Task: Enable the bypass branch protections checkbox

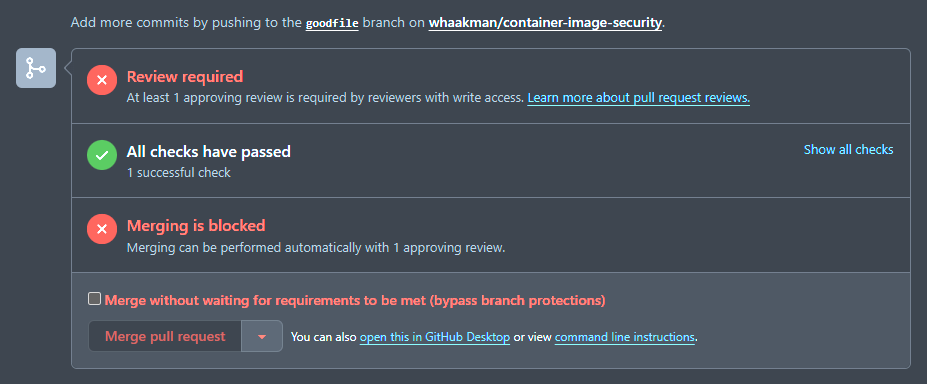Action: tap(95, 299)
